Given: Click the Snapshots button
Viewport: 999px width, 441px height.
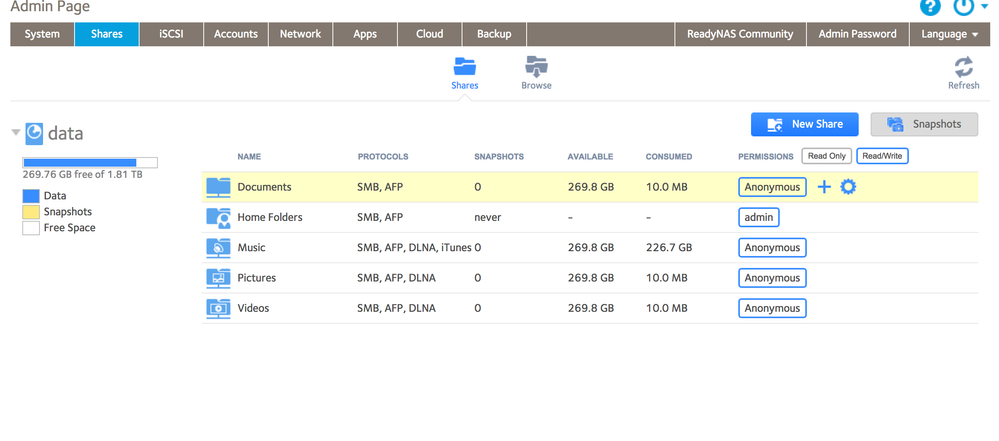Looking at the screenshot, I should point(924,124).
